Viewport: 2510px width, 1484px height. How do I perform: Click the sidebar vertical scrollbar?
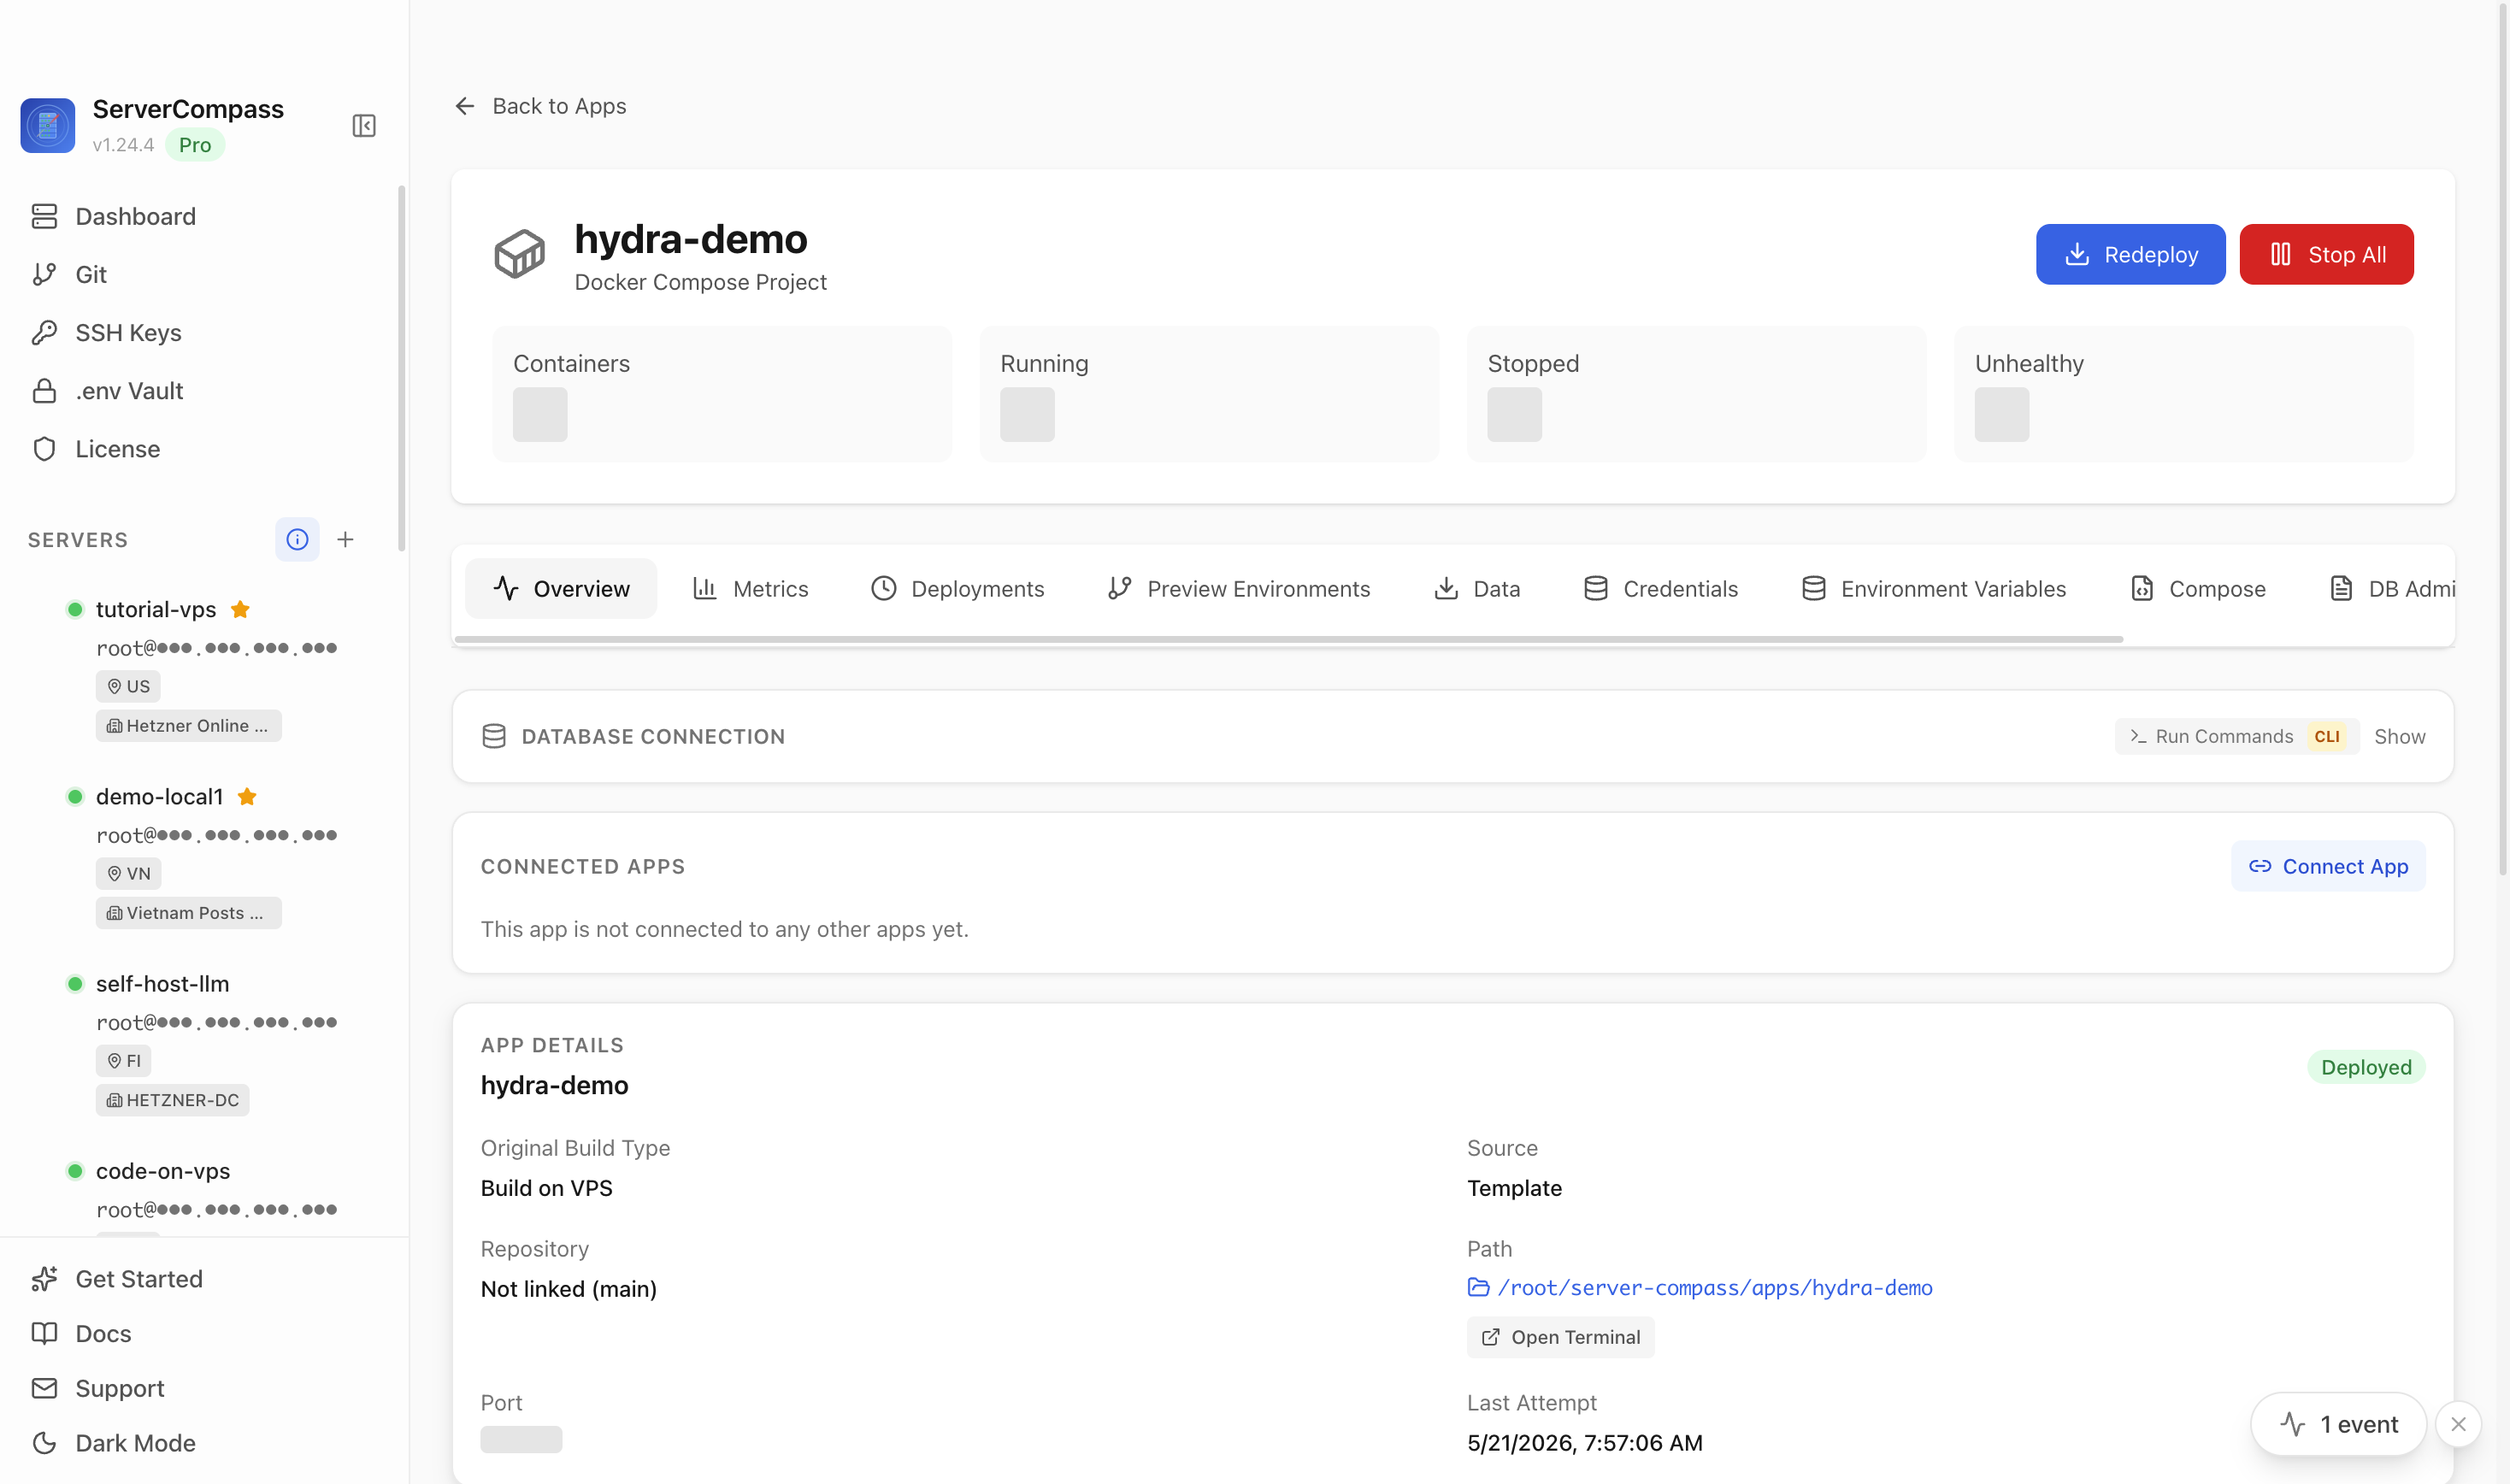[x=402, y=368]
